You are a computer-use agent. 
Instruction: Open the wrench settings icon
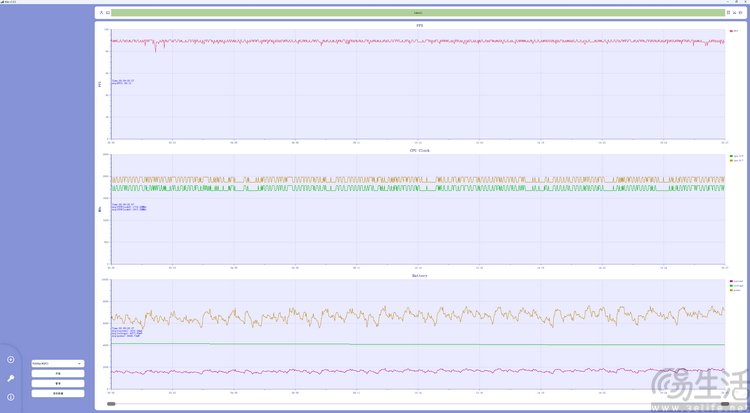pyautogui.click(x=11, y=378)
